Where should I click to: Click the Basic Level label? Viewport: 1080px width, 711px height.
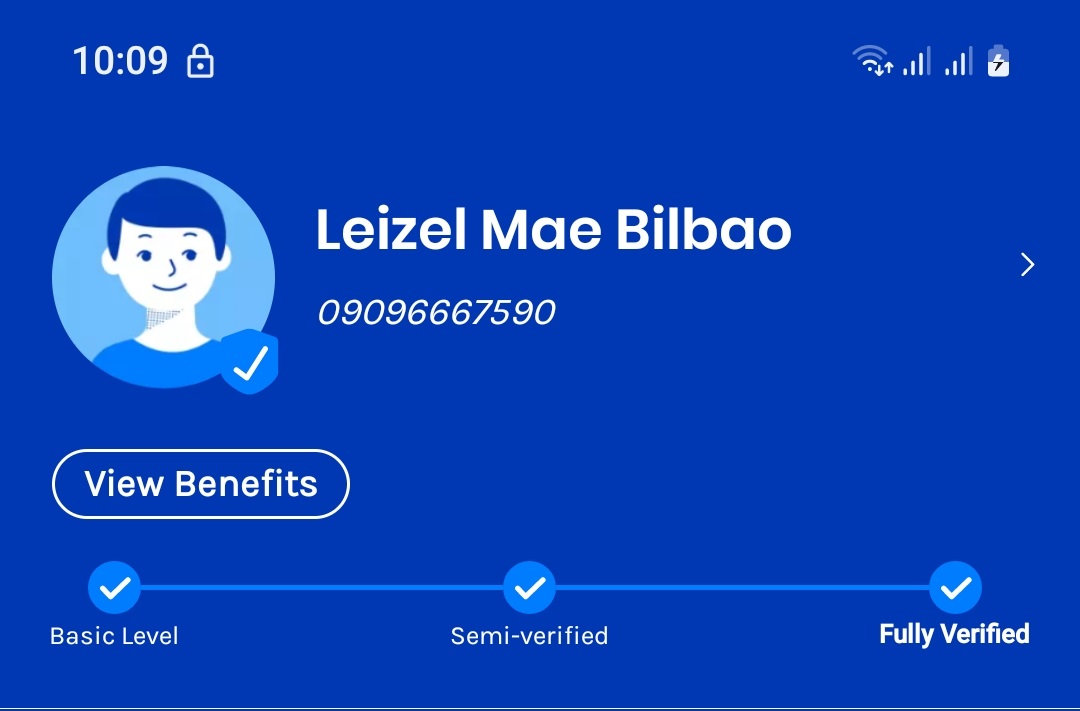pos(114,636)
